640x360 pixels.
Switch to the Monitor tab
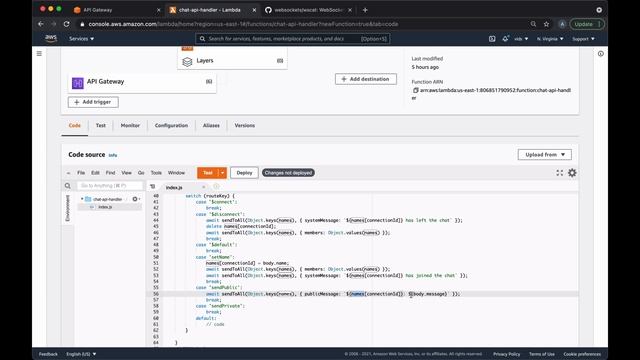click(130, 125)
